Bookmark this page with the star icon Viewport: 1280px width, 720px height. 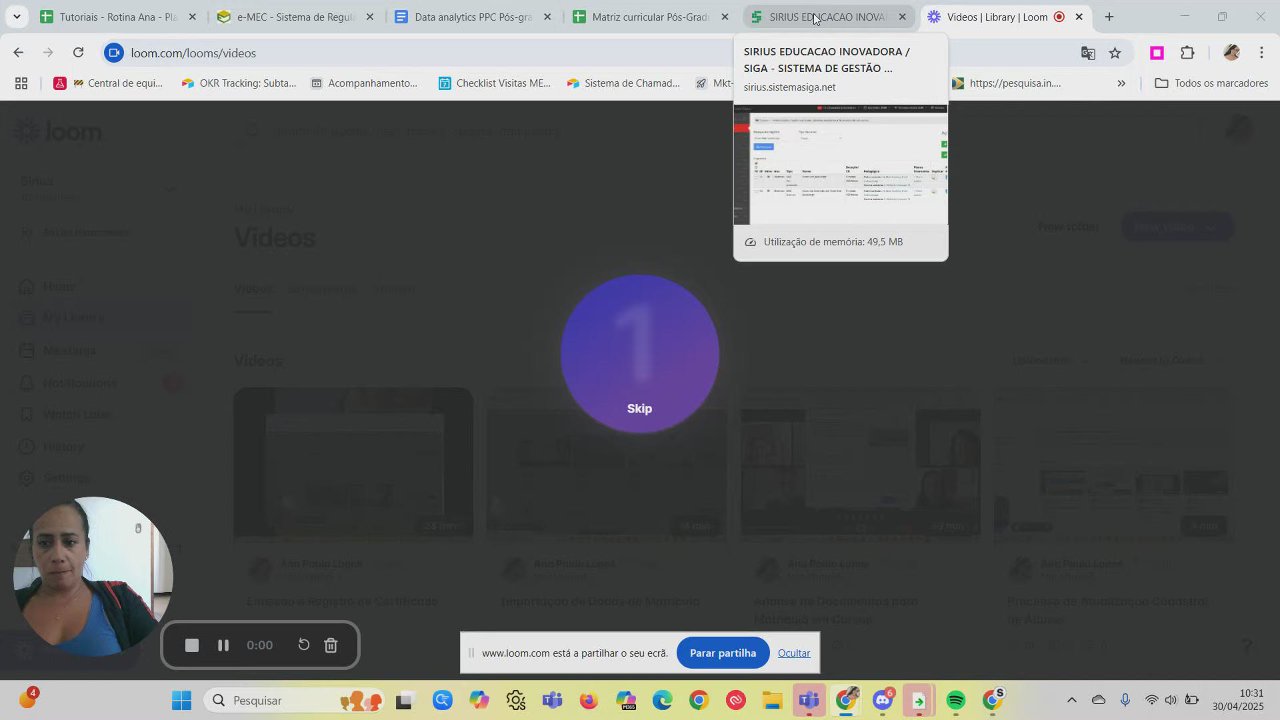click(x=1115, y=53)
